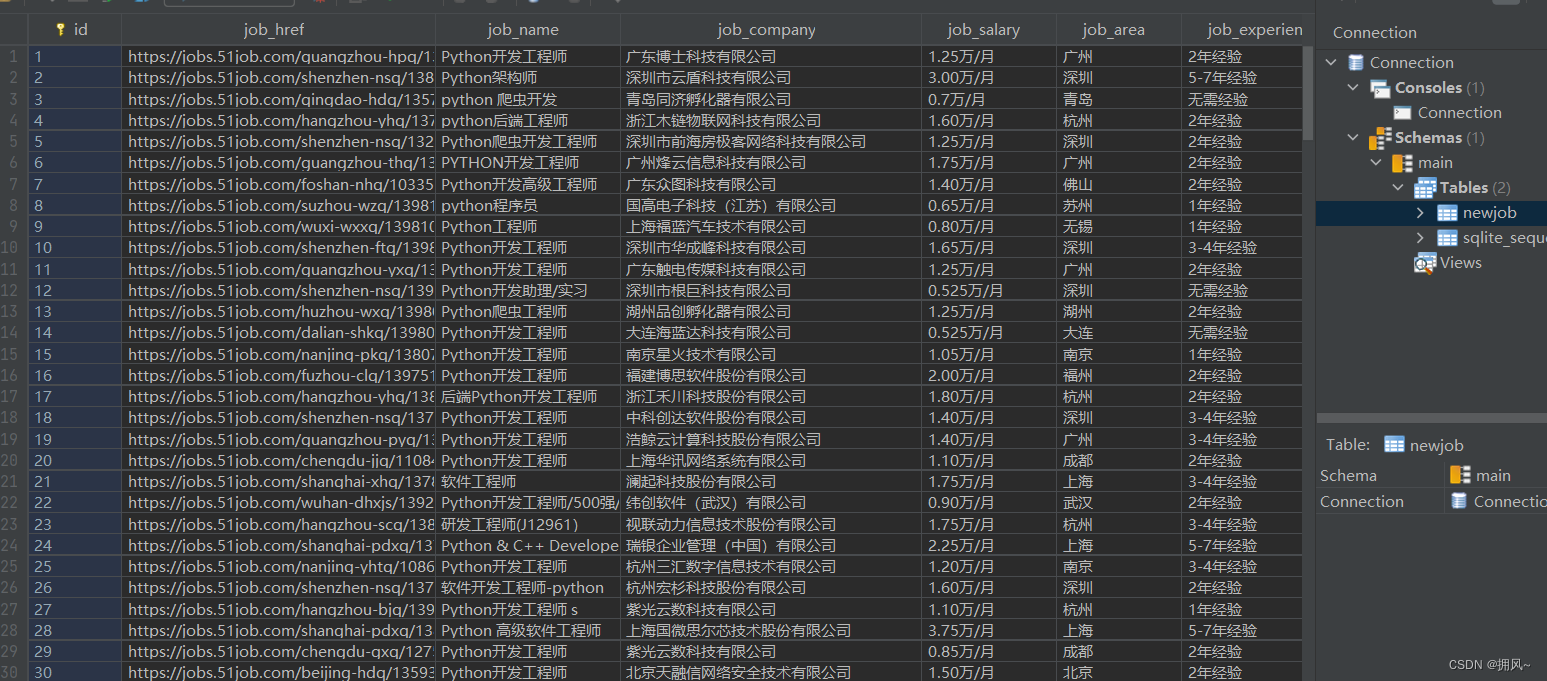Sort by the job_area column header
Screen dimensions: 1547x681
click(1118, 30)
